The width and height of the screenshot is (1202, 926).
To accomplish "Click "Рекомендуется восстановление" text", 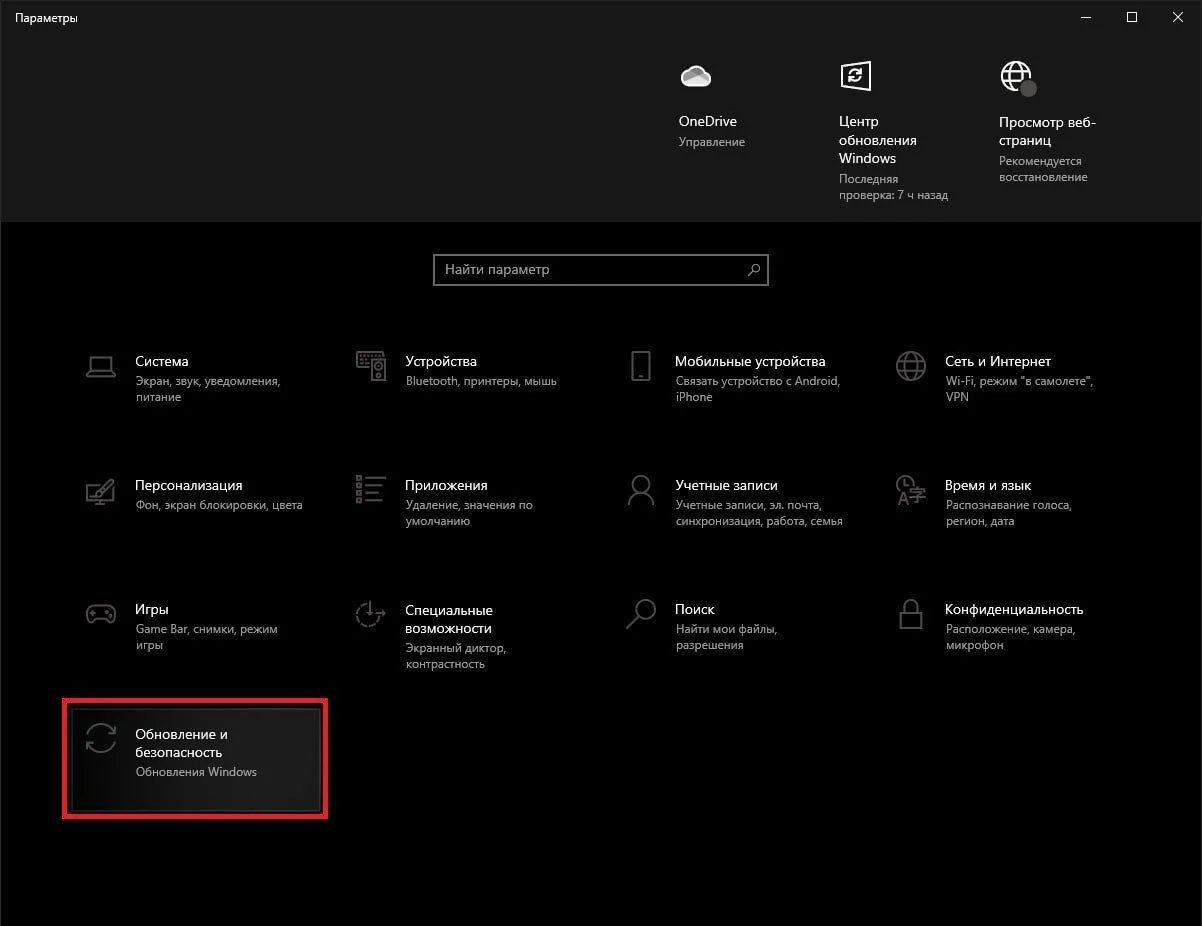I will click(1043, 169).
